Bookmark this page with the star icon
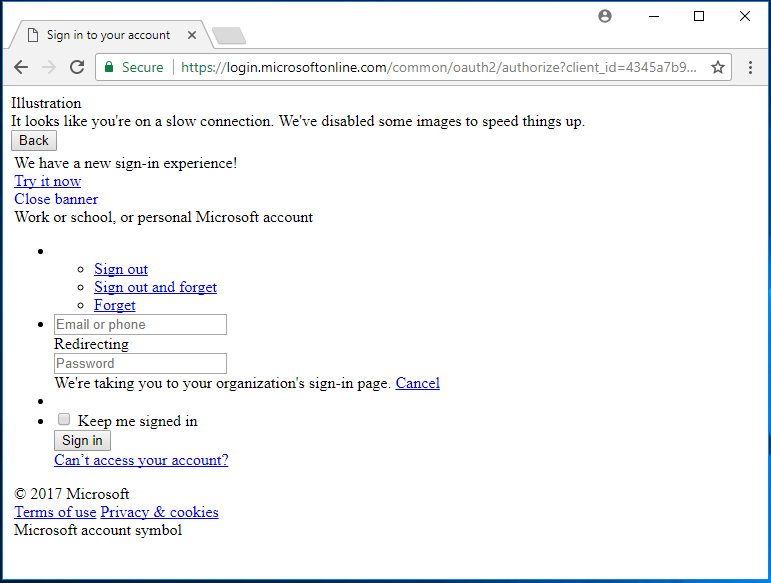The image size is (771, 583). point(718,67)
